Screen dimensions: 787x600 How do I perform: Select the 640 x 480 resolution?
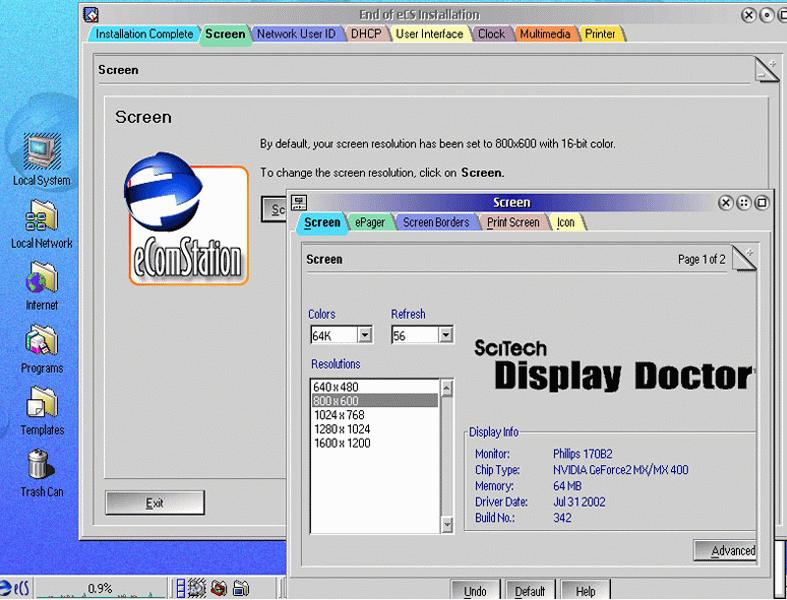[x=375, y=387]
